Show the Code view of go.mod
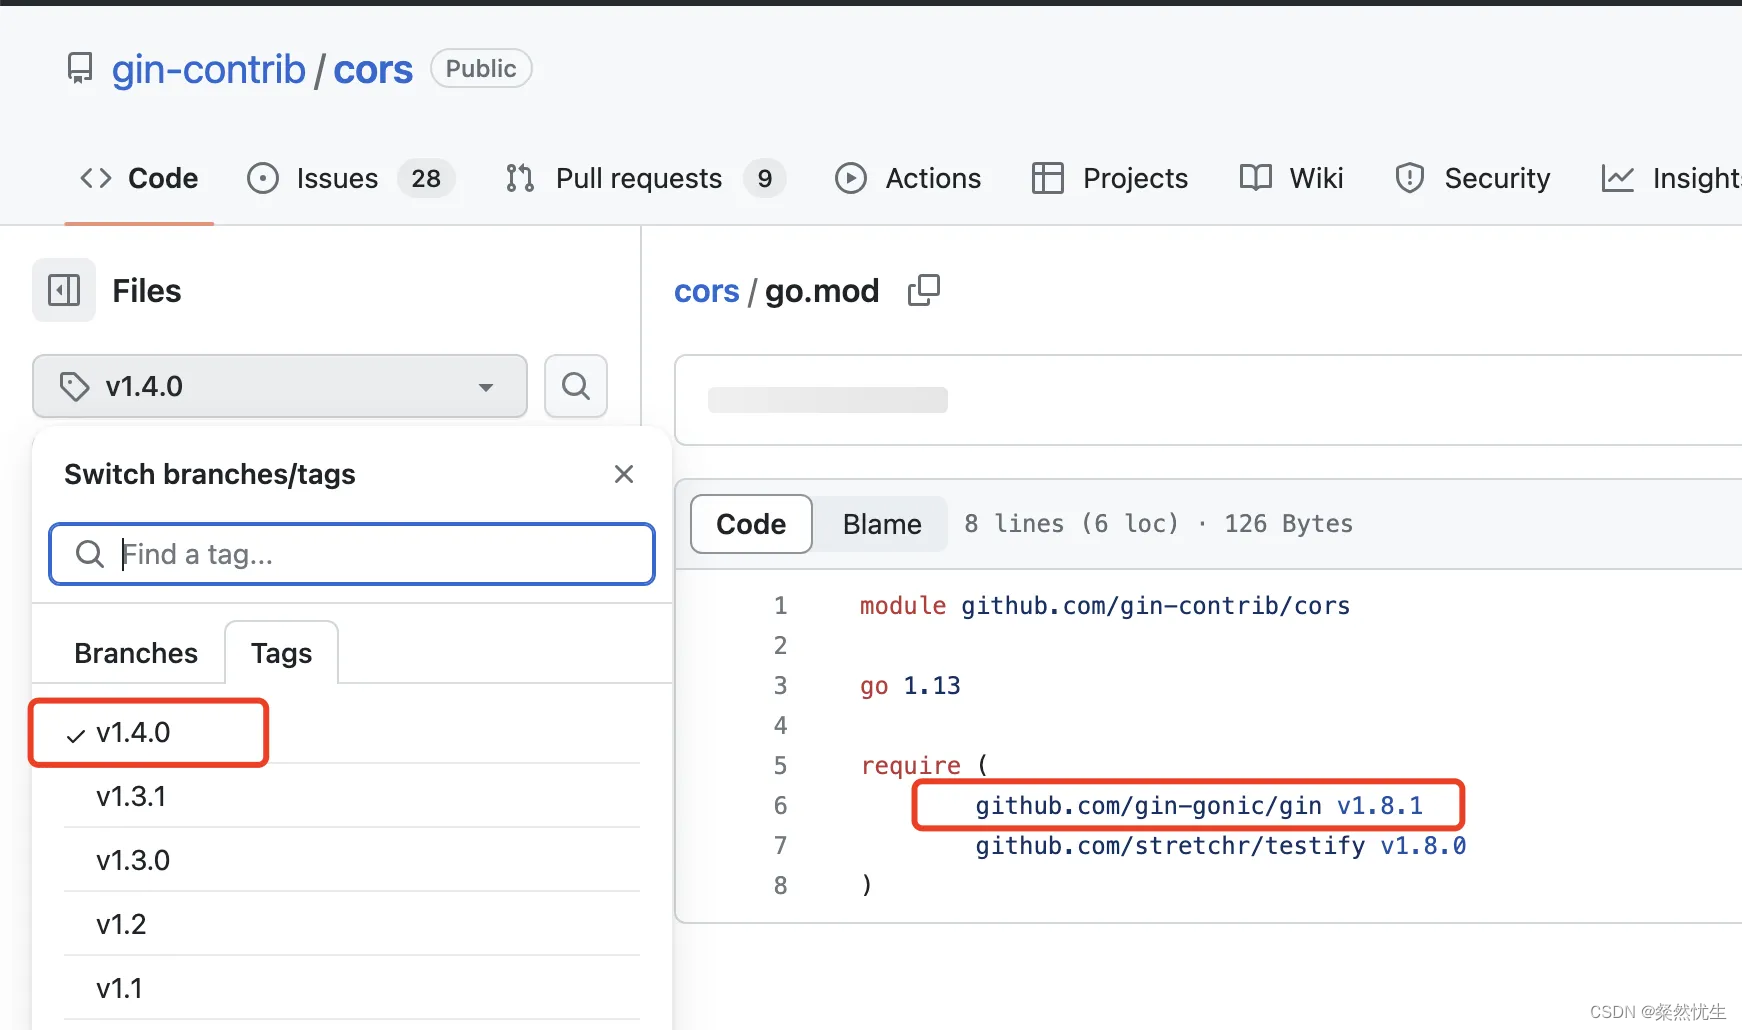 pos(751,524)
